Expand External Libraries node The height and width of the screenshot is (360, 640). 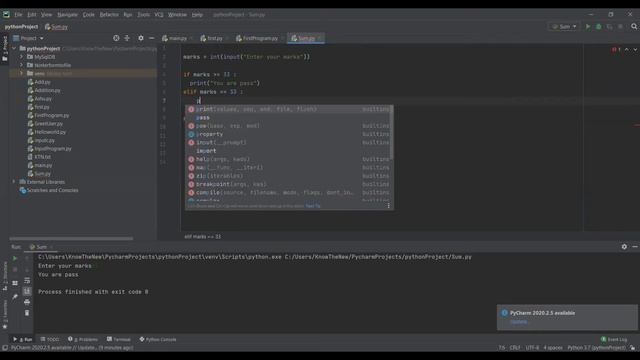tap(14, 182)
